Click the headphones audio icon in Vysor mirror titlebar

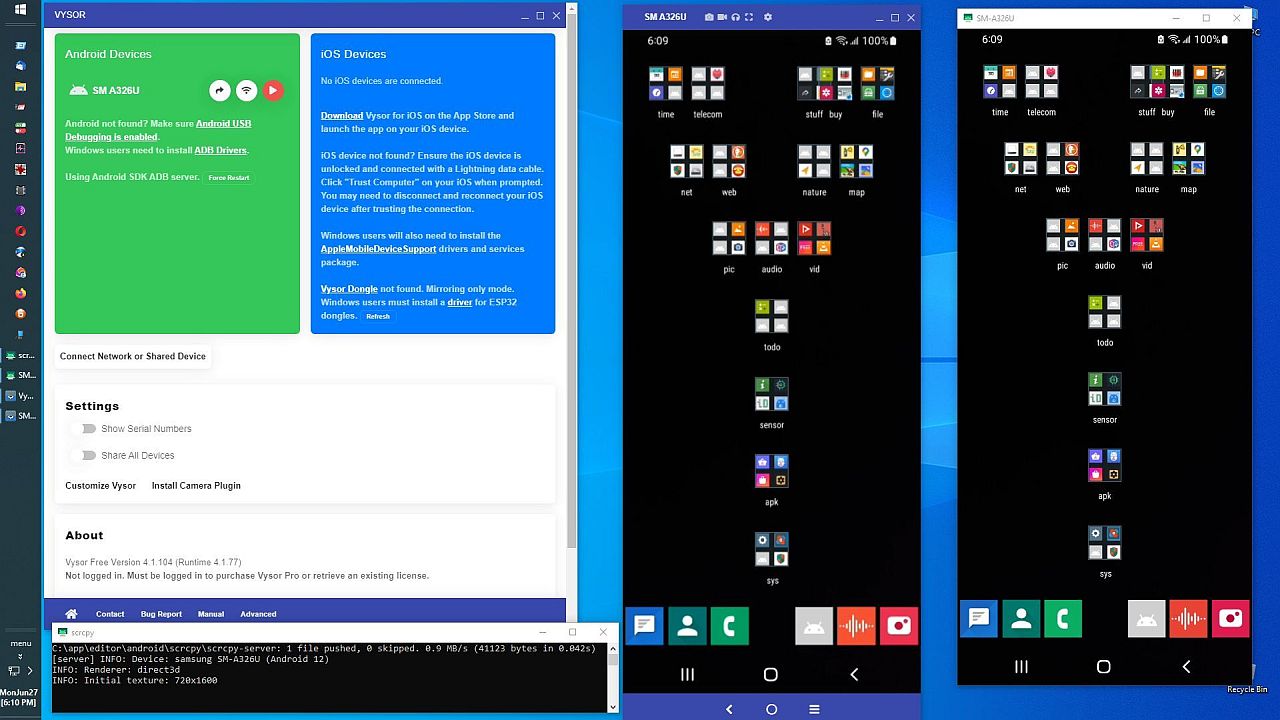point(735,17)
